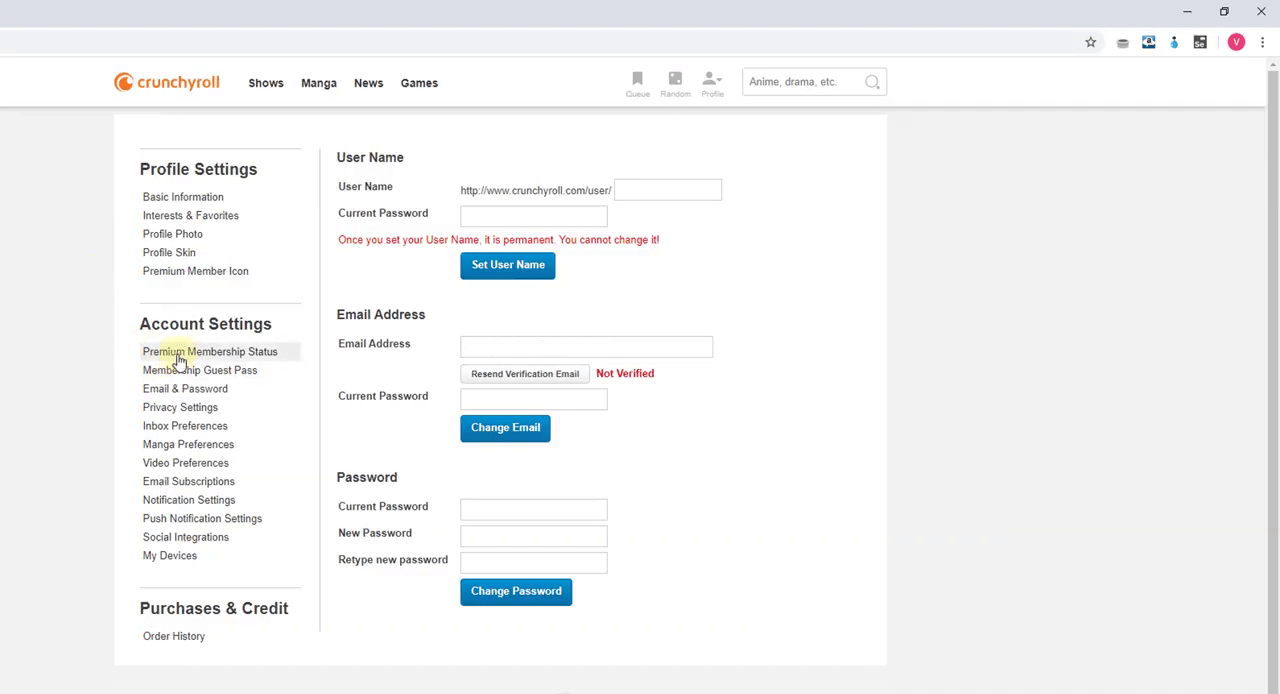This screenshot has height=694, width=1280.
Task: Open Profile Photo settings
Action: [x=172, y=234]
